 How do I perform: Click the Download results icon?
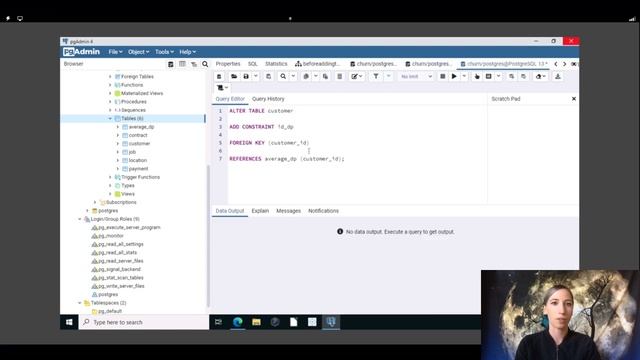pyautogui.click(x=558, y=76)
